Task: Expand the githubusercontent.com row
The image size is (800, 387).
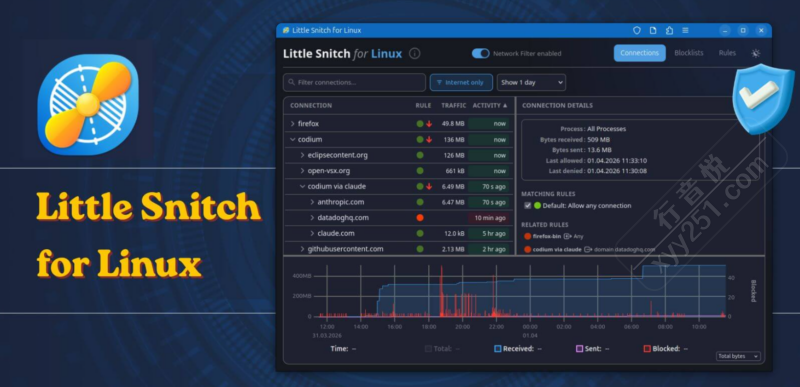Action: click(302, 249)
